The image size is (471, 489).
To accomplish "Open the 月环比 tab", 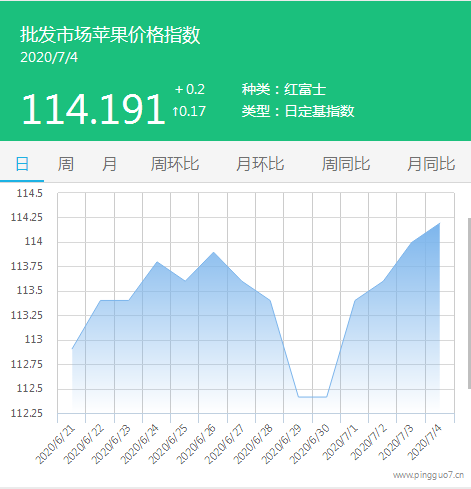I will pyautogui.click(x=260, y=164).
